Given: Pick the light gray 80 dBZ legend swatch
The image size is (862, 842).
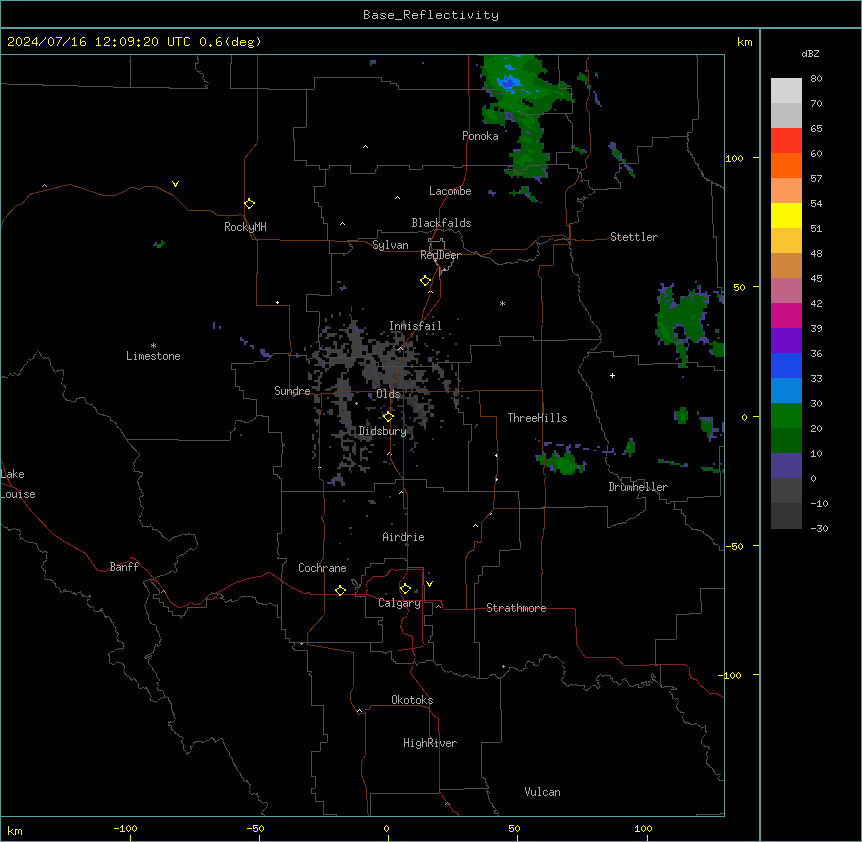Looking at the screenshot, I should point(786,90).
